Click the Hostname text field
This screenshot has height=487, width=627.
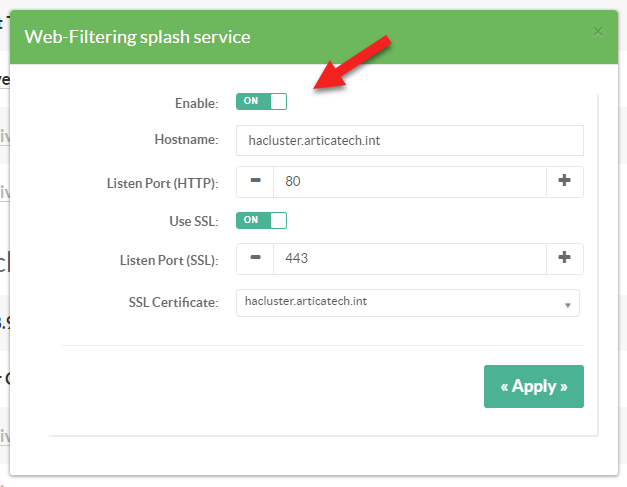(409, 141)
